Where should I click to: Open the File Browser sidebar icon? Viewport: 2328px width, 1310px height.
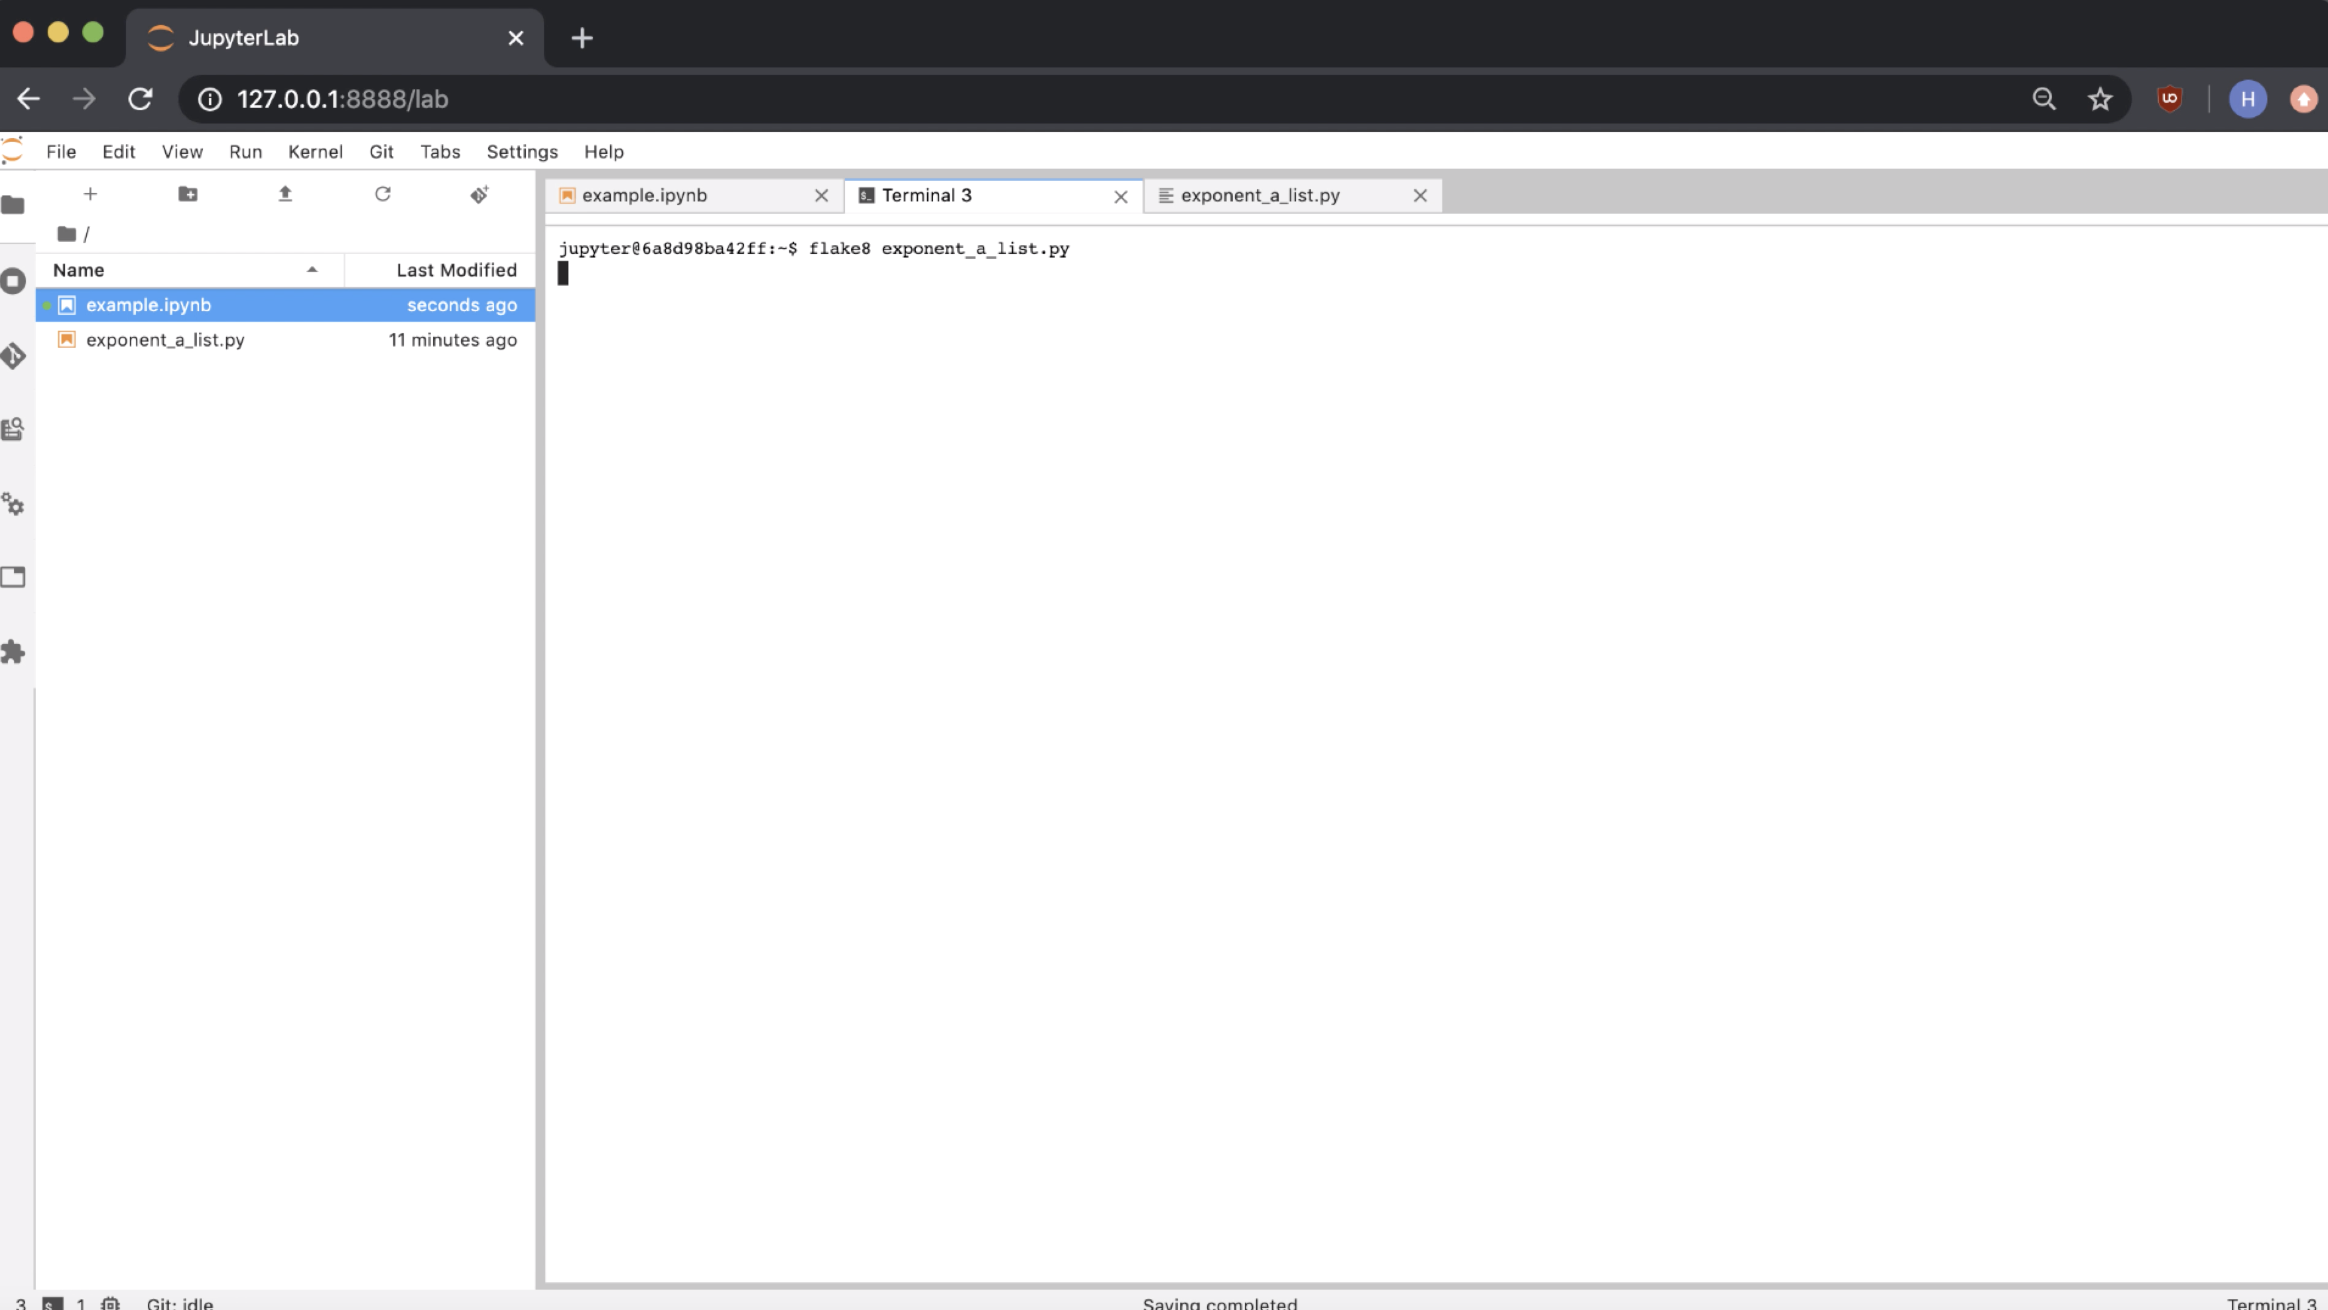click(13, 205)
